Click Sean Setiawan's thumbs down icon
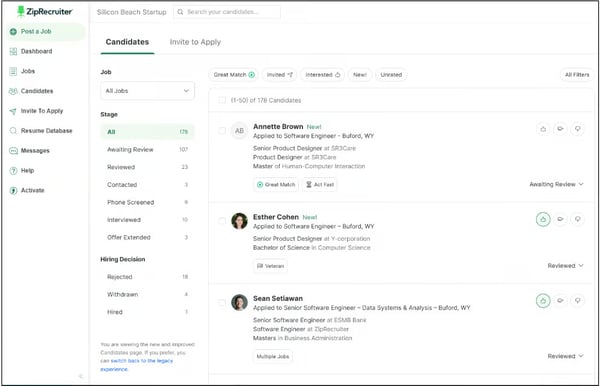 [x=577, y=301]
